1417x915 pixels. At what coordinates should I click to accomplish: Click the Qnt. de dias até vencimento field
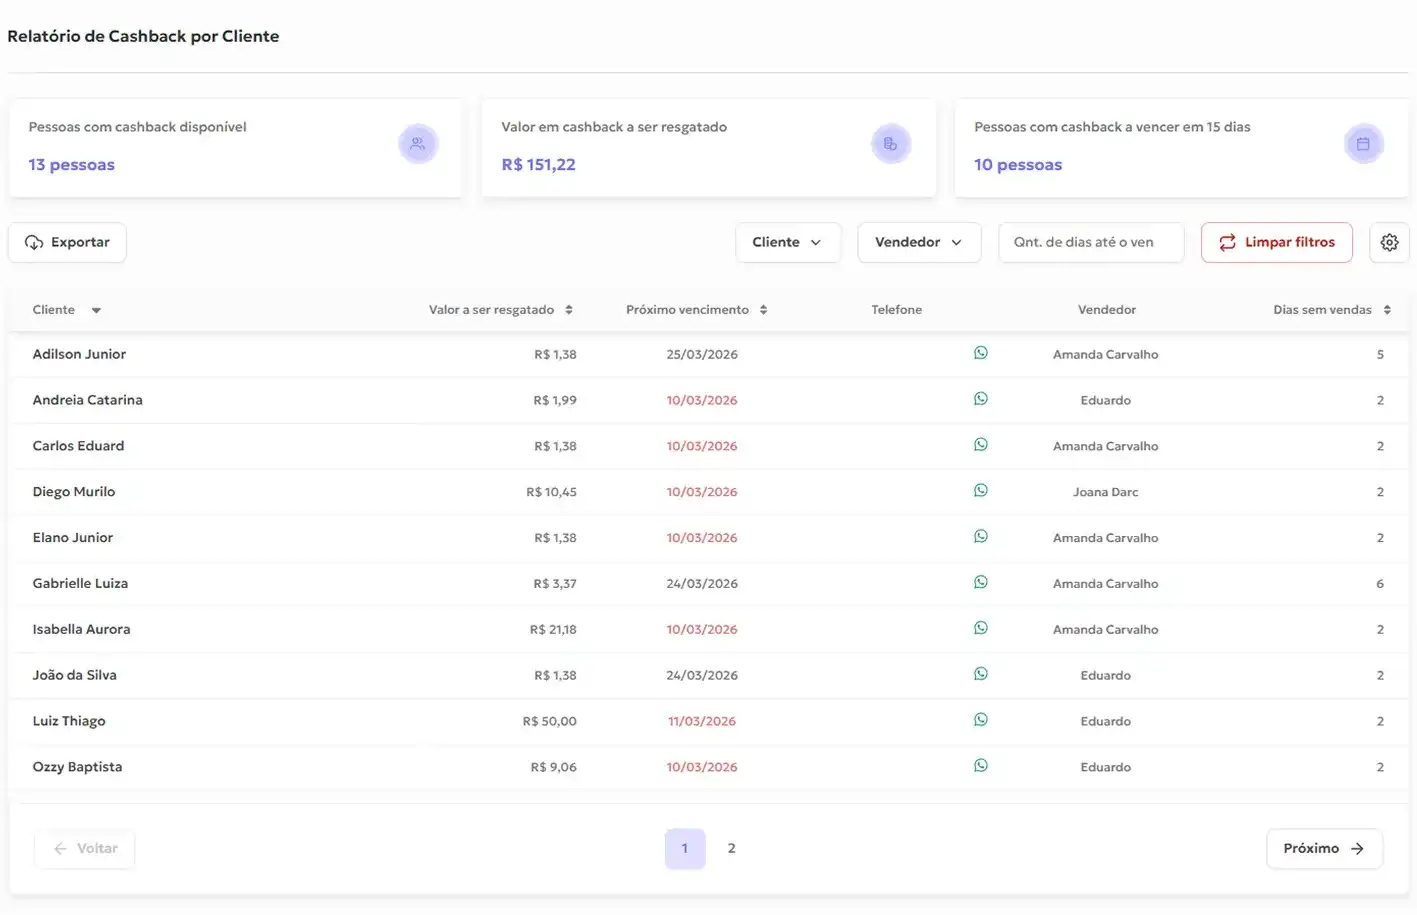pyautogui.click(x=1090, y=242)
